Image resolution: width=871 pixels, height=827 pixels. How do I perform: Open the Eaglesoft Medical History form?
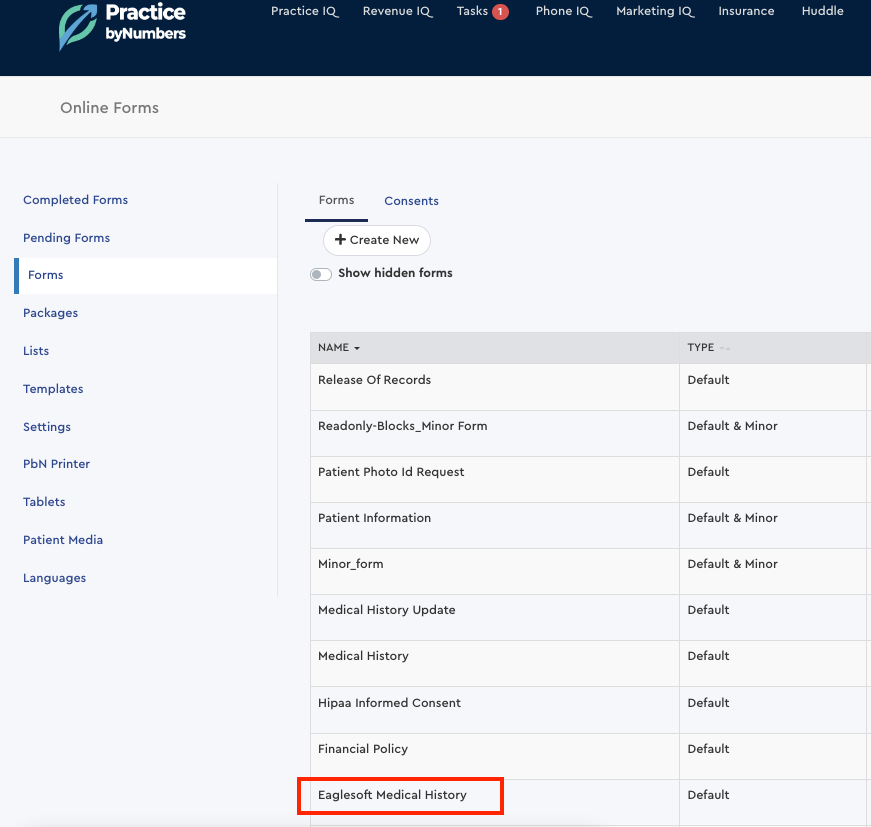391,794
